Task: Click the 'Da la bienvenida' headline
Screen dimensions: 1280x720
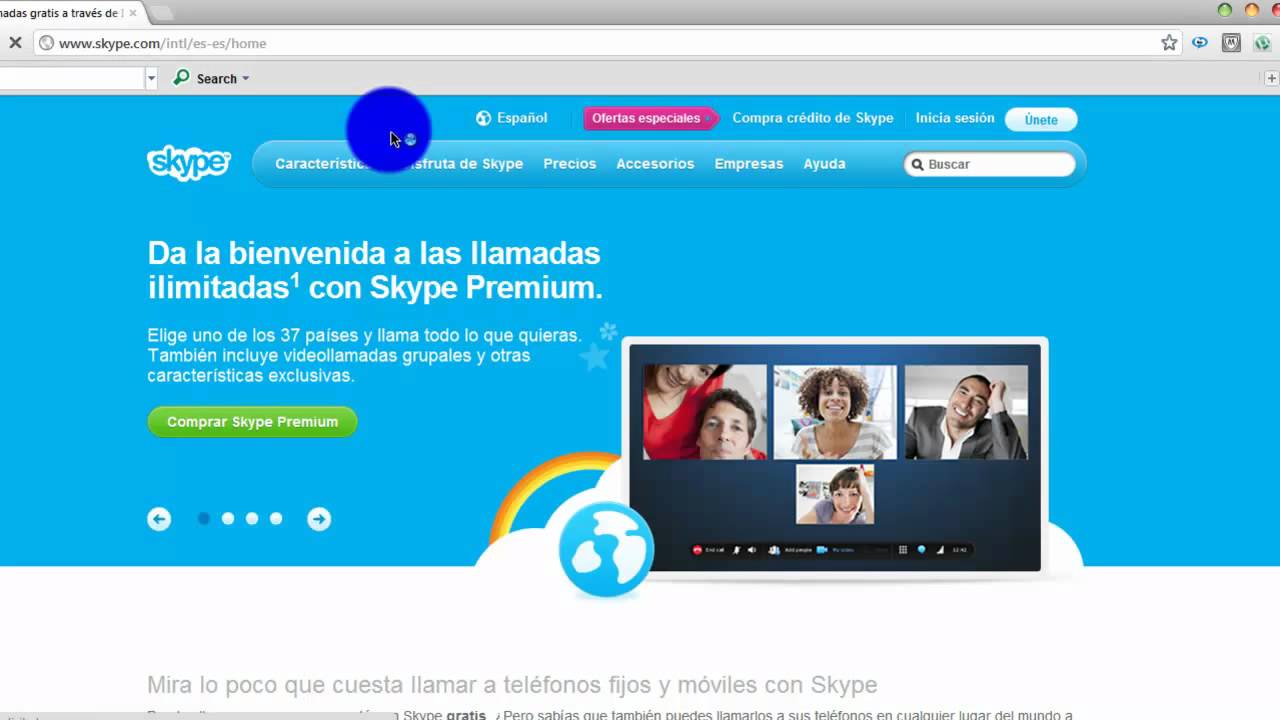Action: pyautogui.click(x=375, y=270)
